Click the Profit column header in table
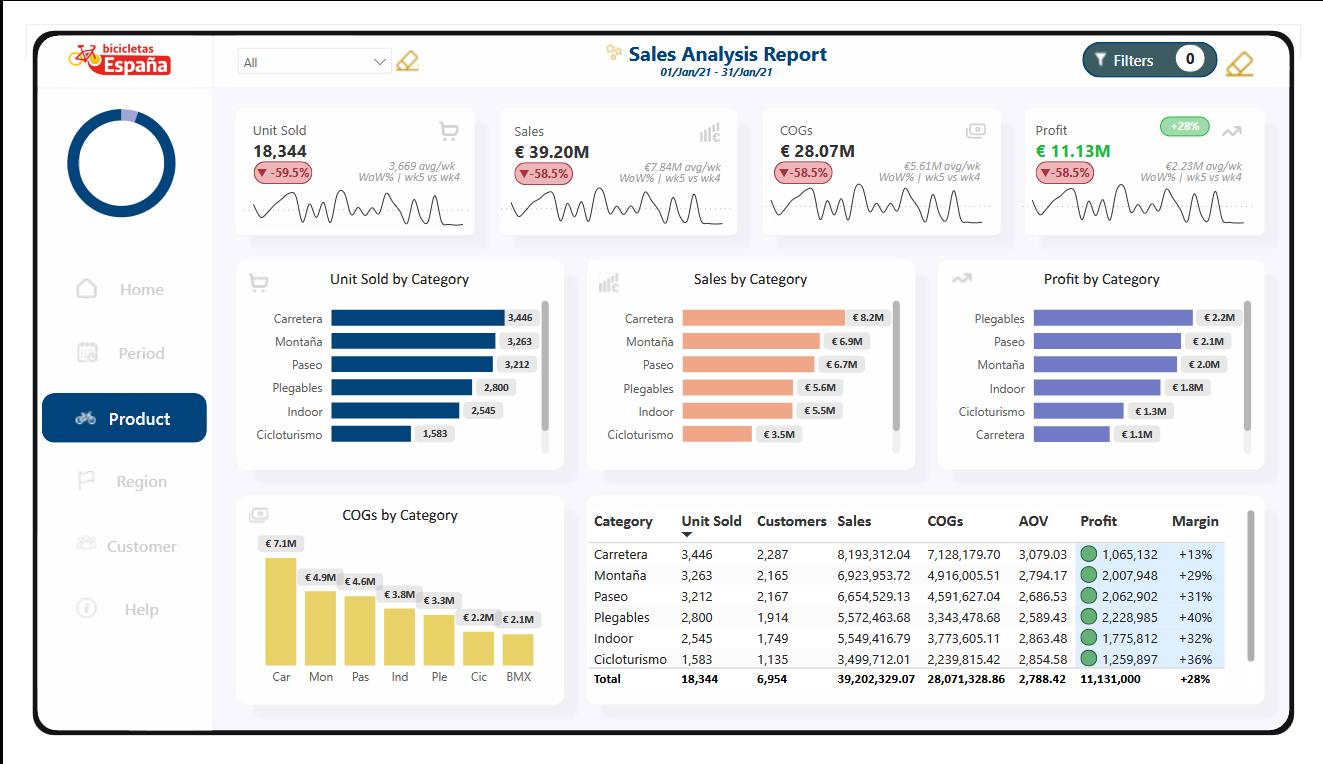This screenshot has height=764, width=1323. 1099,521
